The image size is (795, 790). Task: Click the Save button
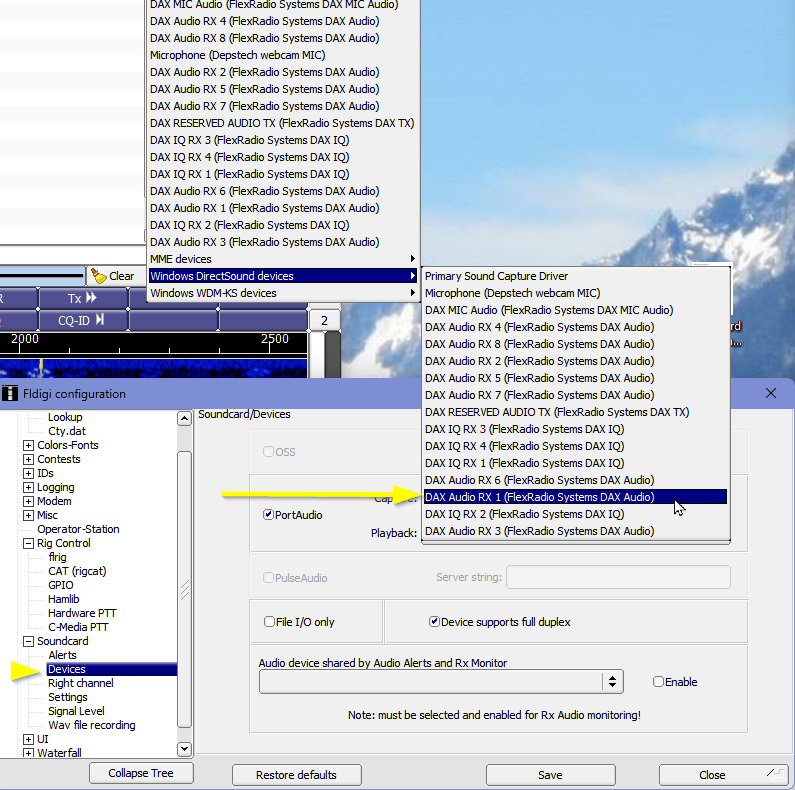551,775
